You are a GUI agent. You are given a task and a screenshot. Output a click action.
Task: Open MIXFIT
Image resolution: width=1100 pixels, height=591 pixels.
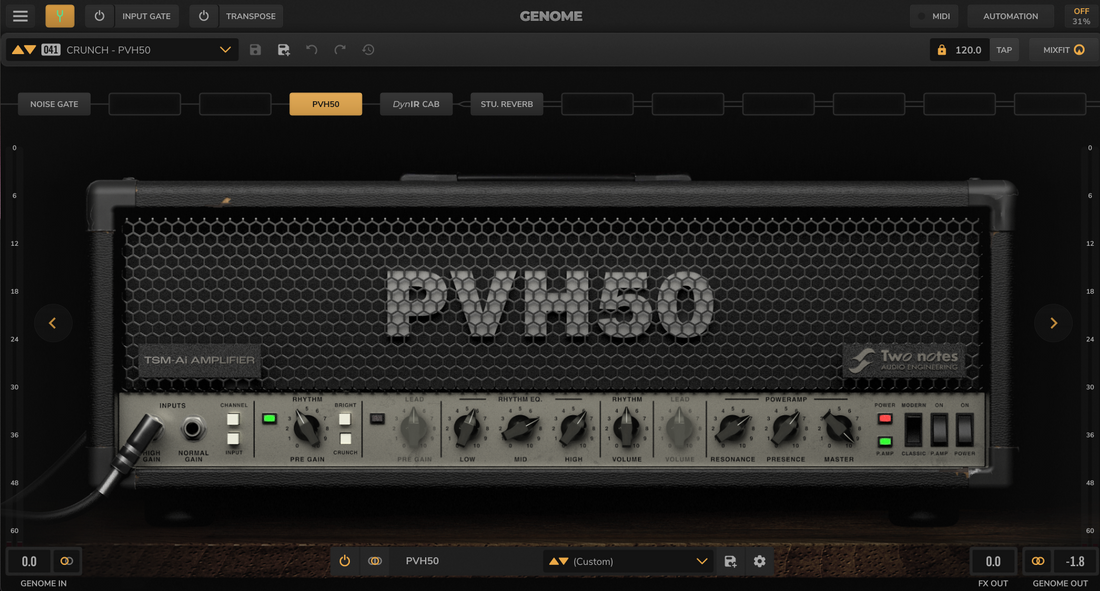pyautogui.click(x=1064, y=50)
